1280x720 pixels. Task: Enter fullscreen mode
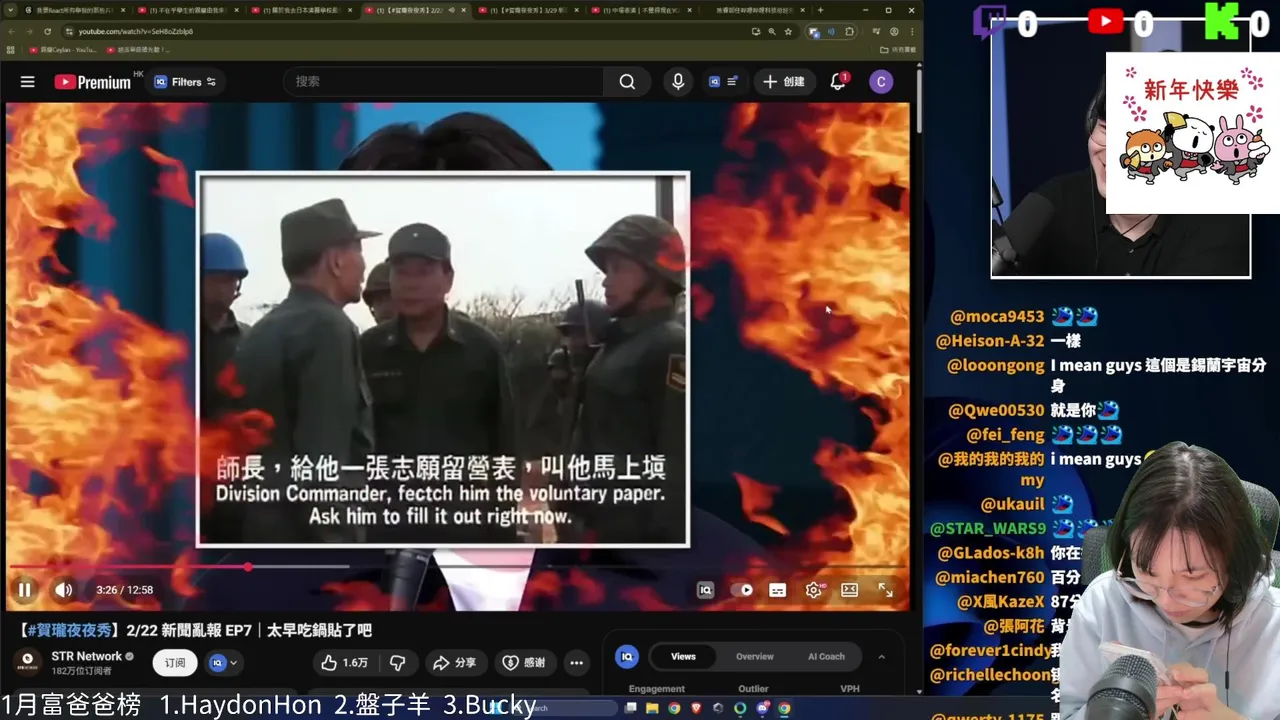(x=885, y=590)
